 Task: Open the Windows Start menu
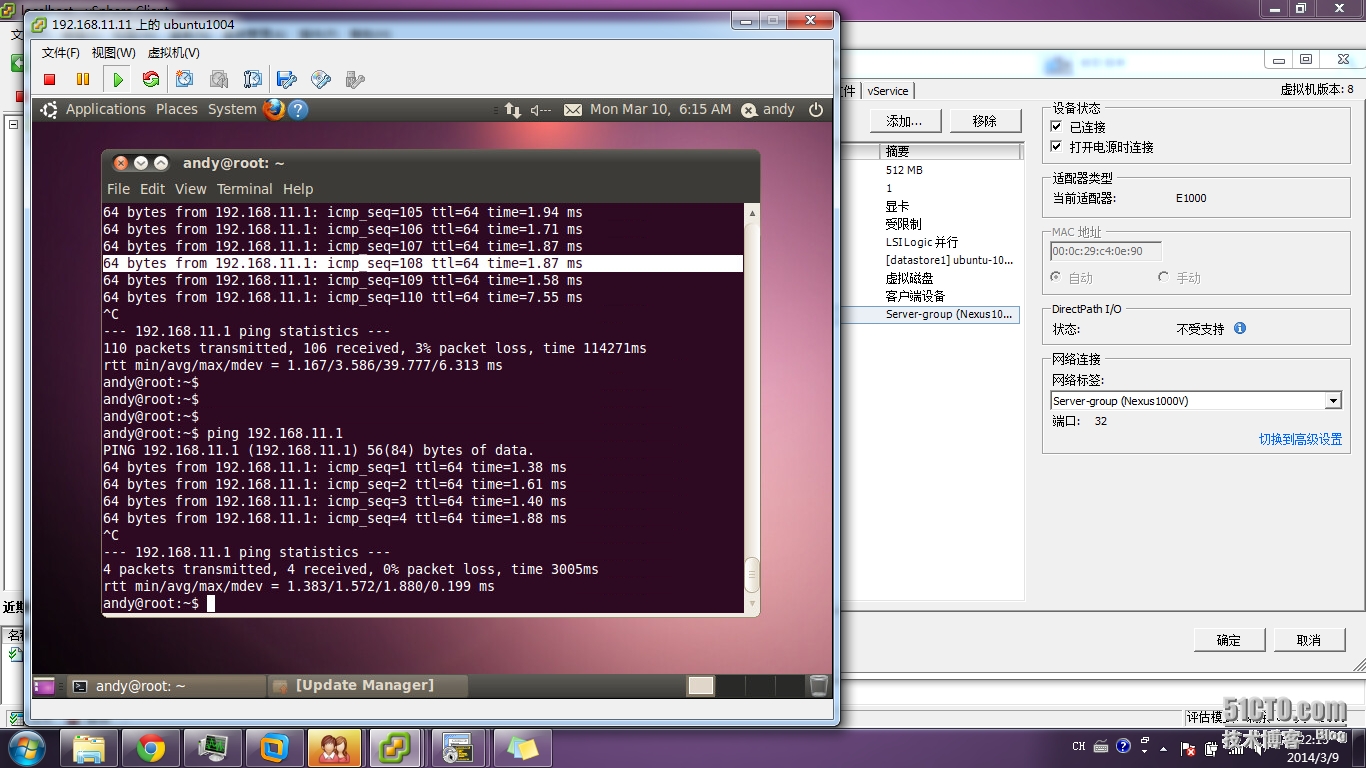click(26, 747)
